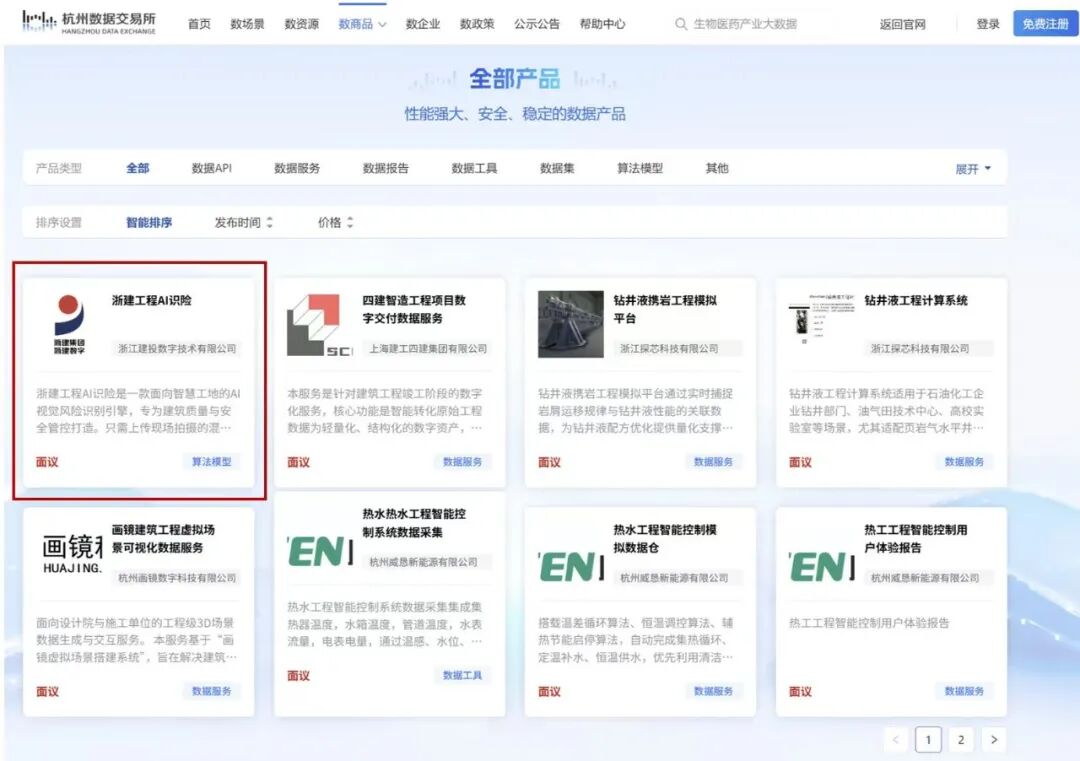Screen dimensions: 1080x761
Task: Filter products by 数据集
Action: click(557, 168)
